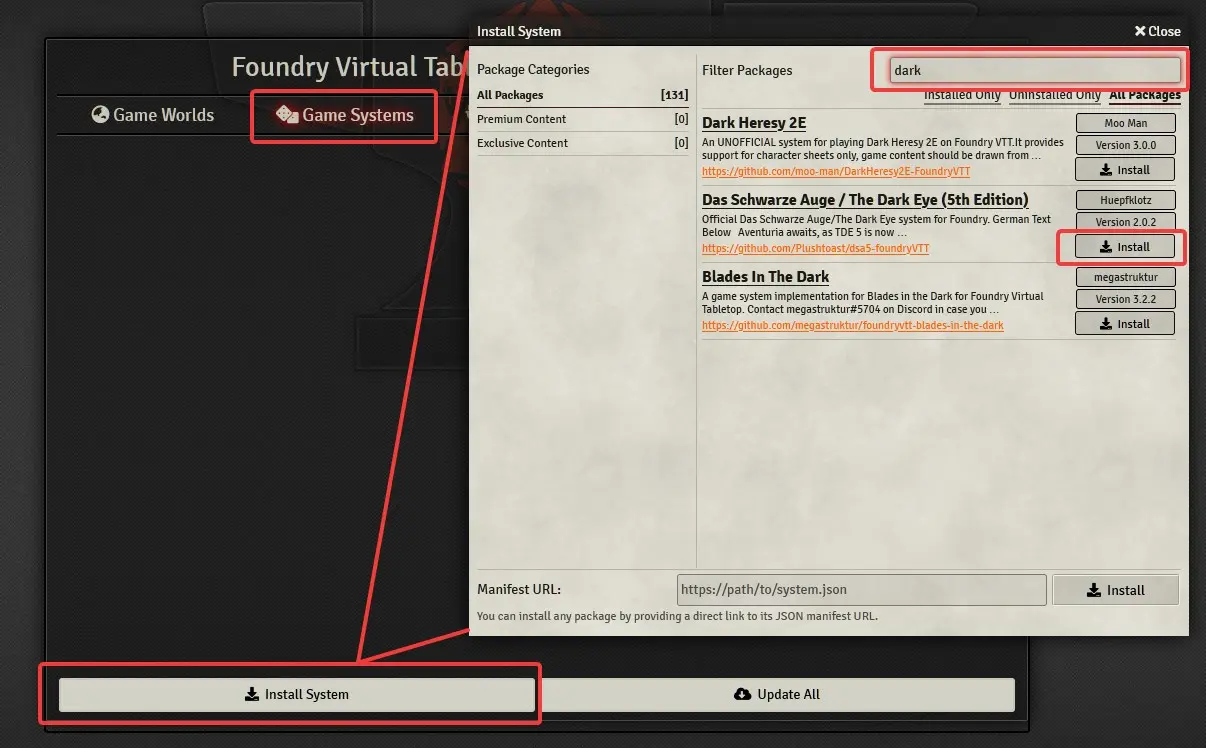Close the Install System dialog
The height and width of the screenshot is (748, 1206).
[1157, 31]
